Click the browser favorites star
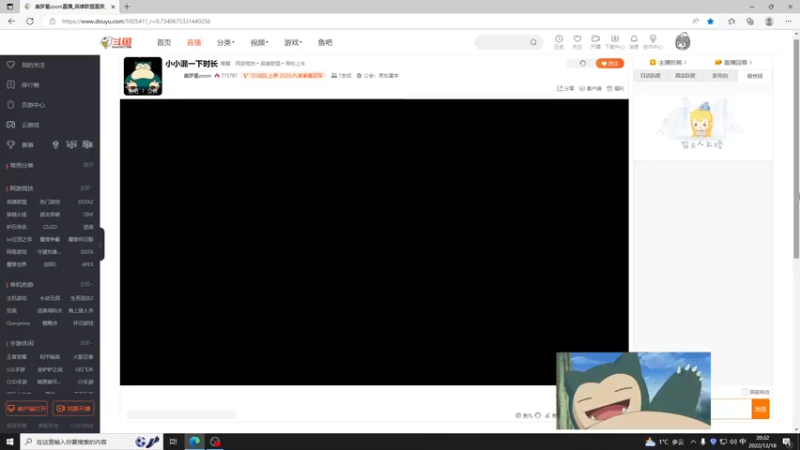 click(710, 21)
